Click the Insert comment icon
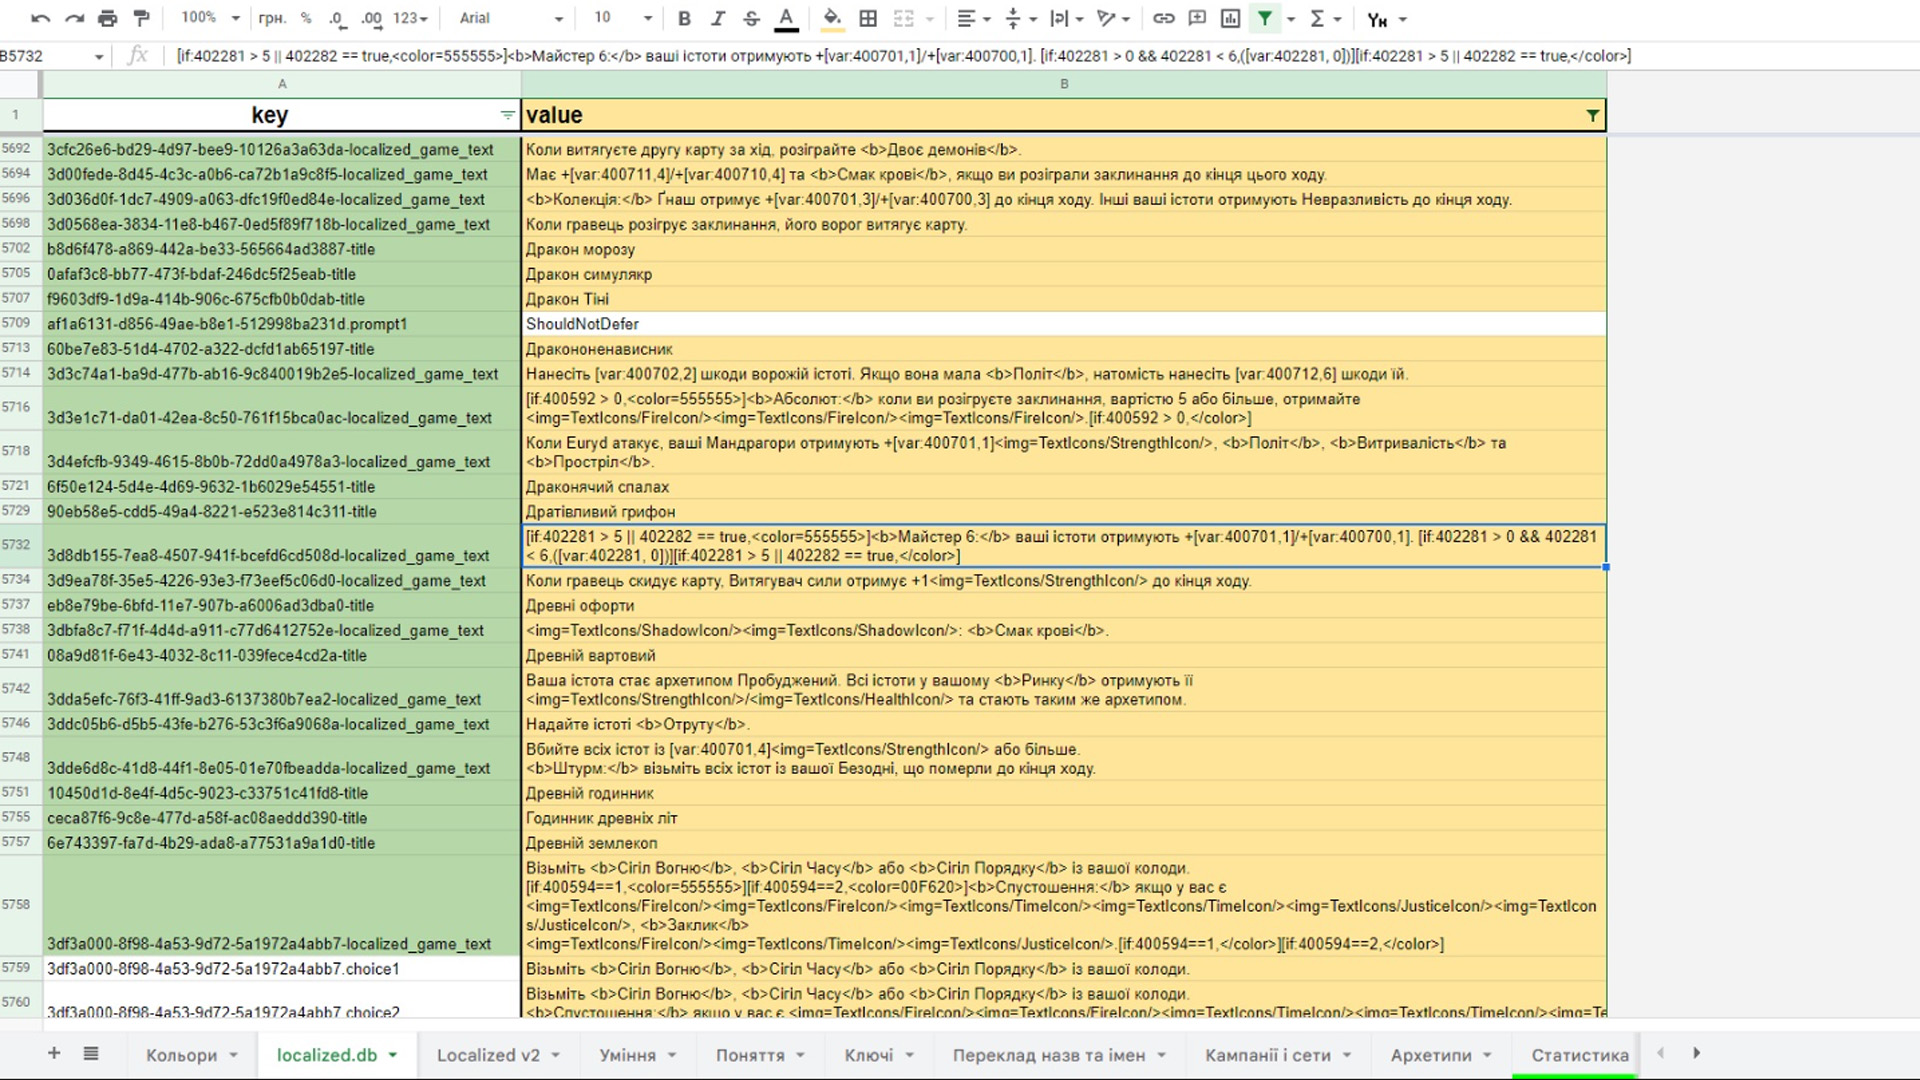 pos(1197,18)
